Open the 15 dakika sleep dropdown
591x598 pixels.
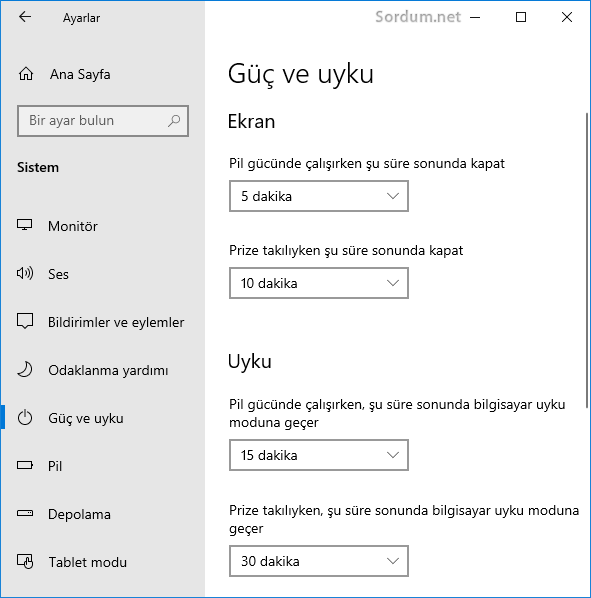tap(319, 455)
